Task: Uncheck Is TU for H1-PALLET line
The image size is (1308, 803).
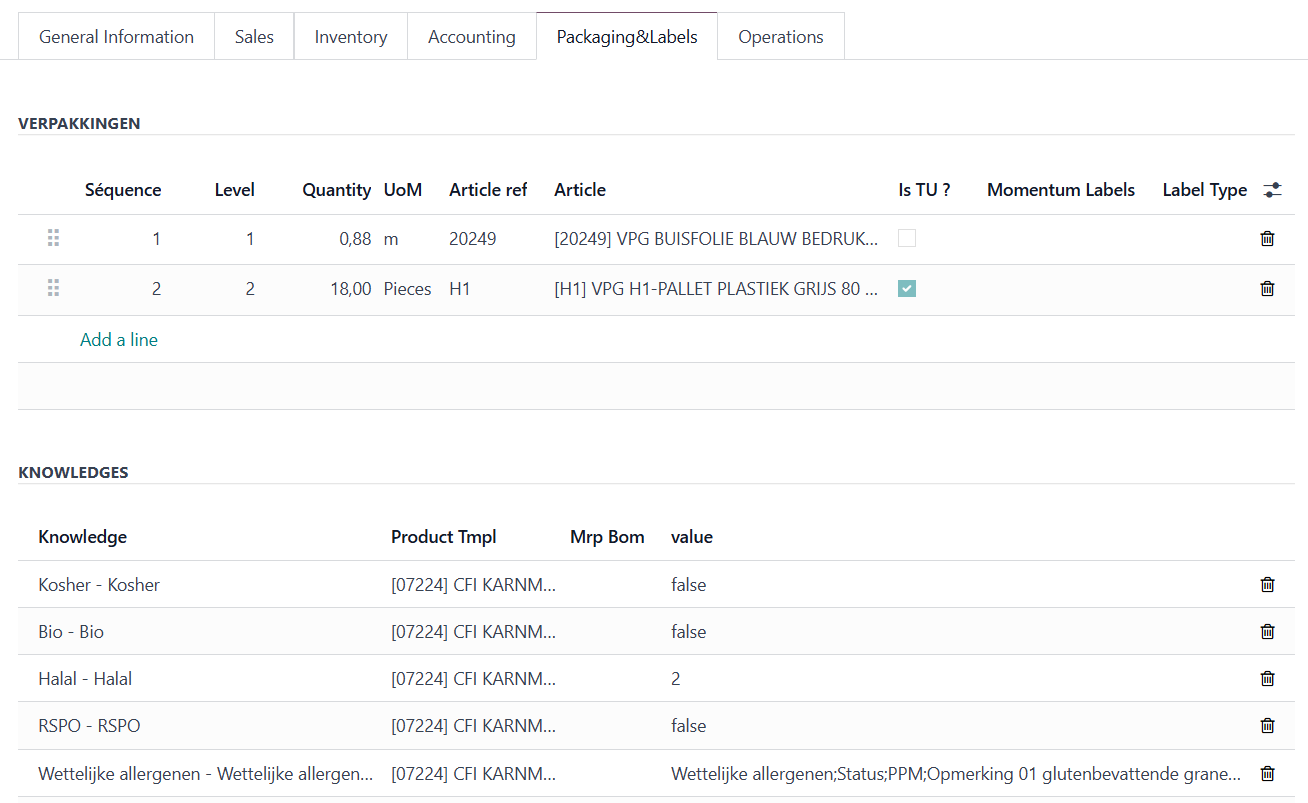Action: pyautogui.click(x=907, y=289)
